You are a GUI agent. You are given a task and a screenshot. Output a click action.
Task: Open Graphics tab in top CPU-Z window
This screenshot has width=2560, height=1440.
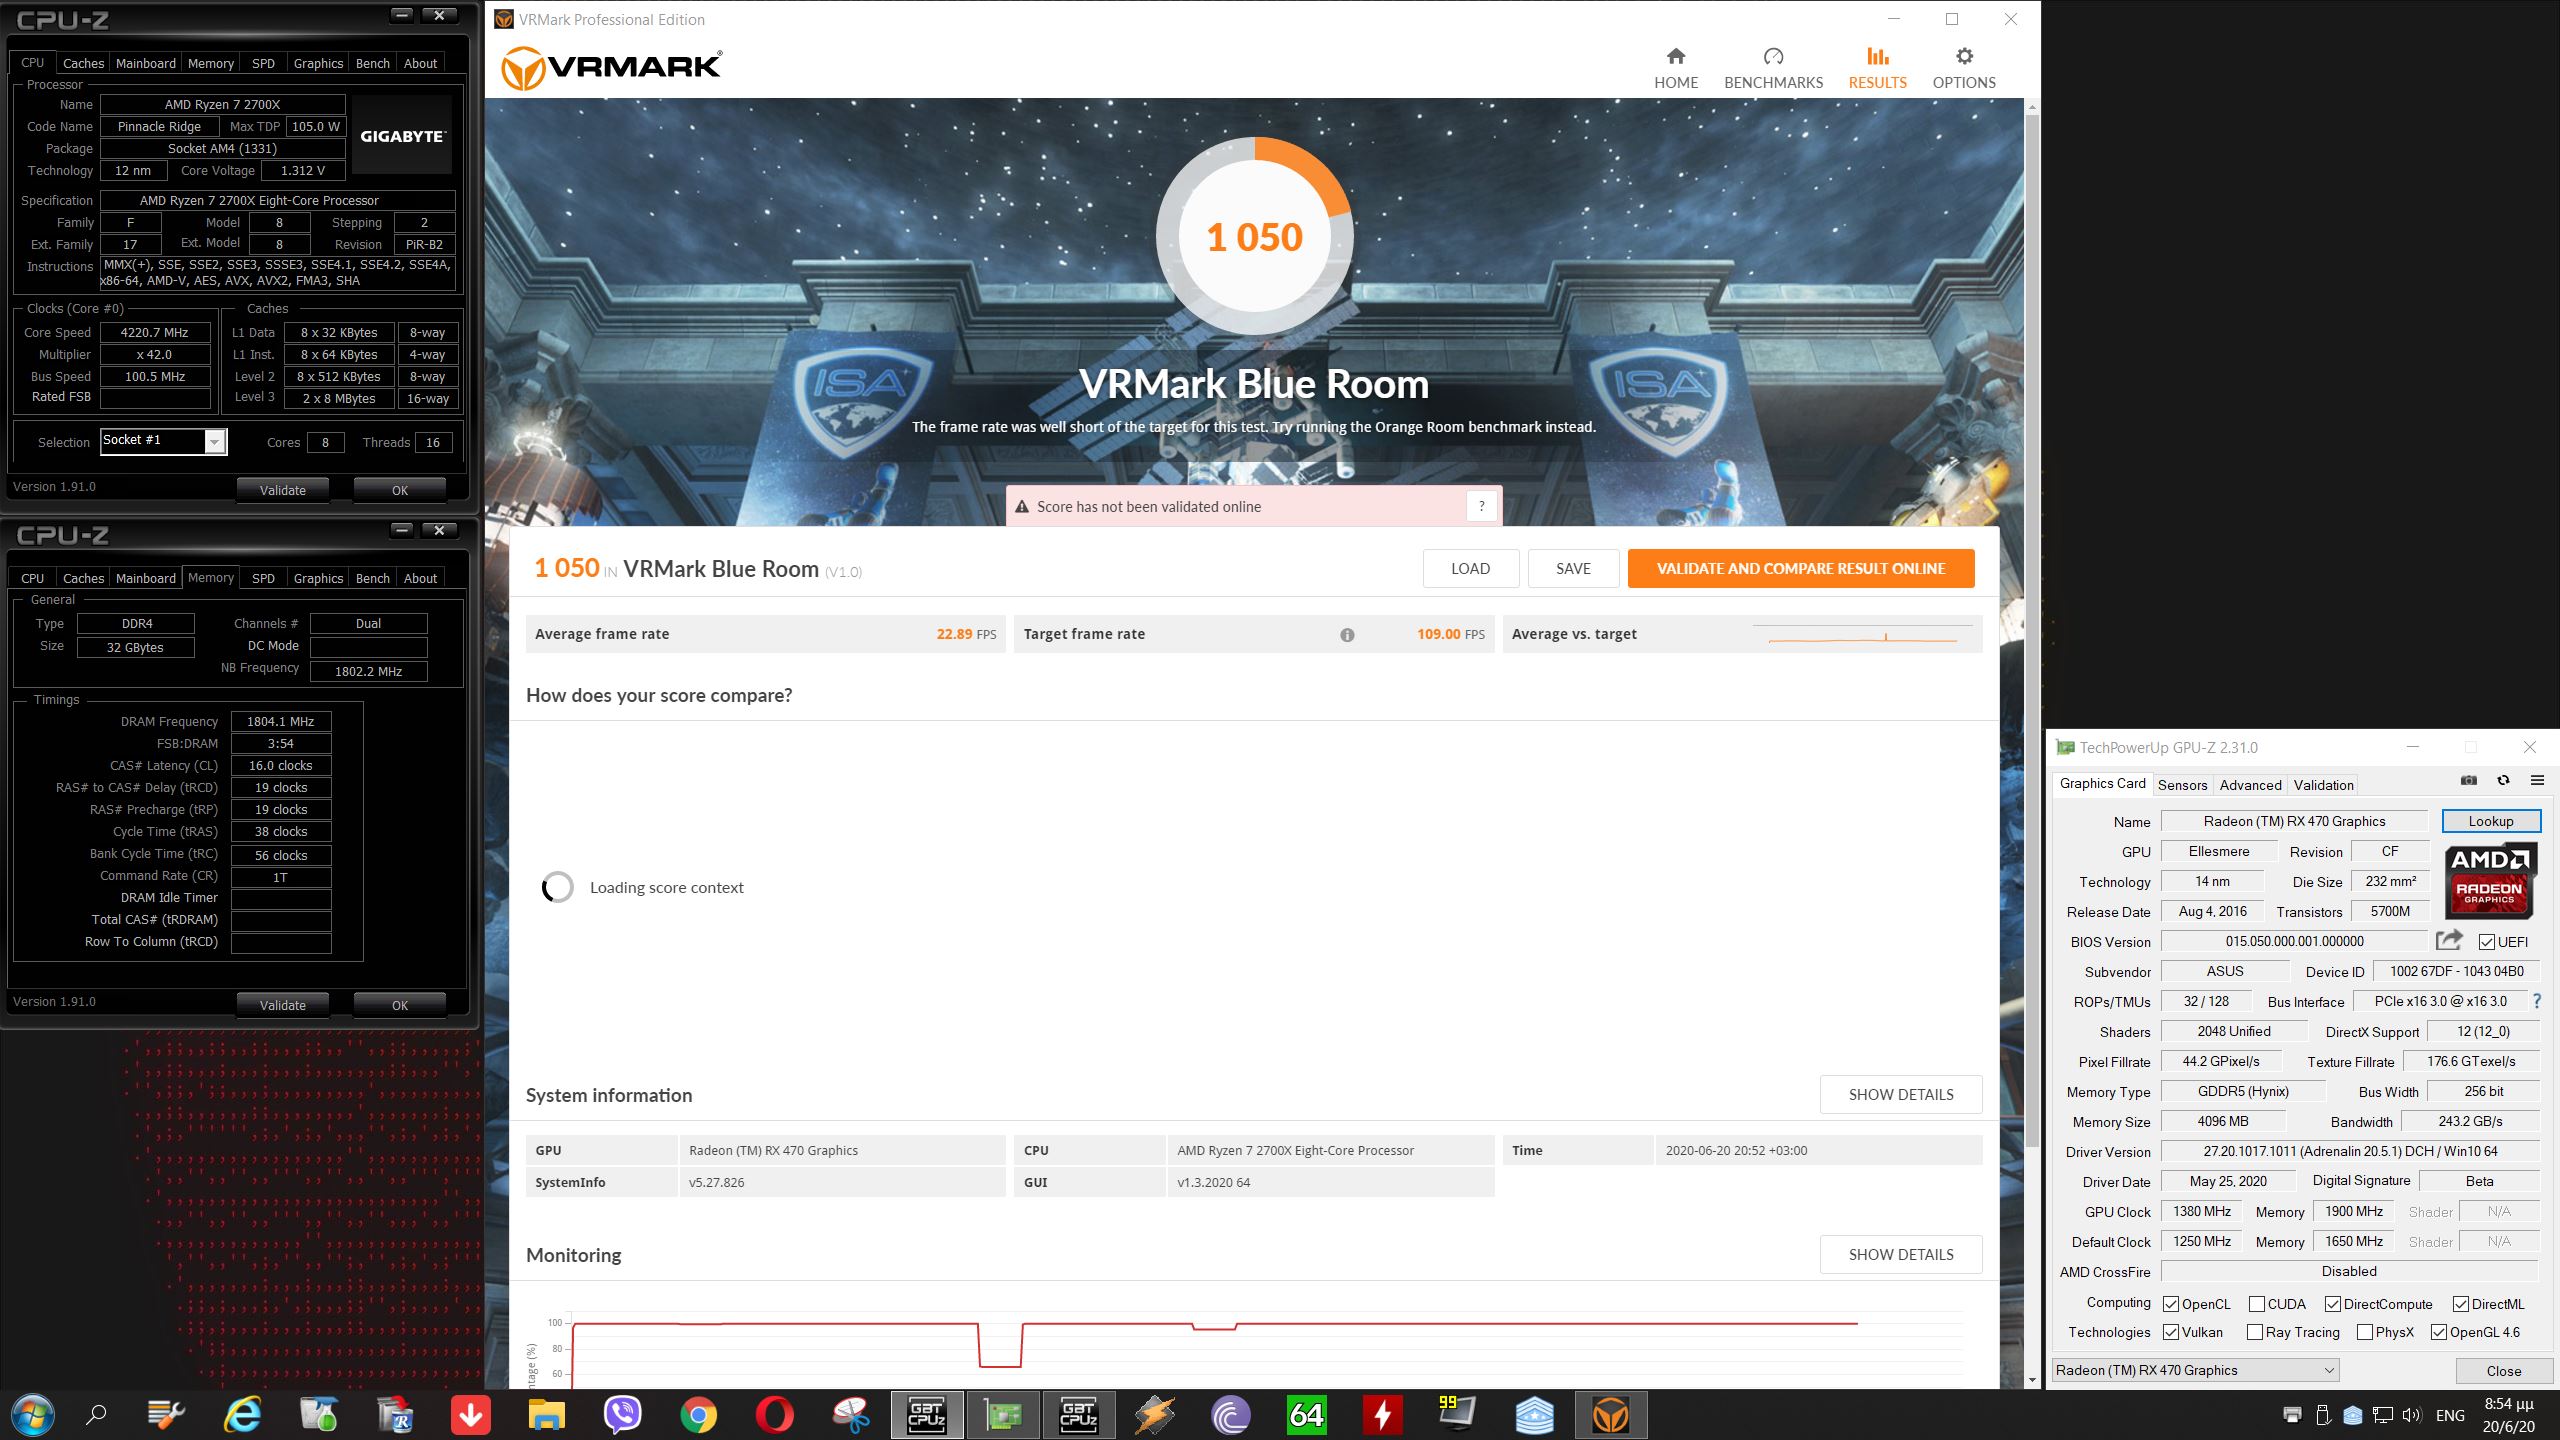[x=318, y=63]
